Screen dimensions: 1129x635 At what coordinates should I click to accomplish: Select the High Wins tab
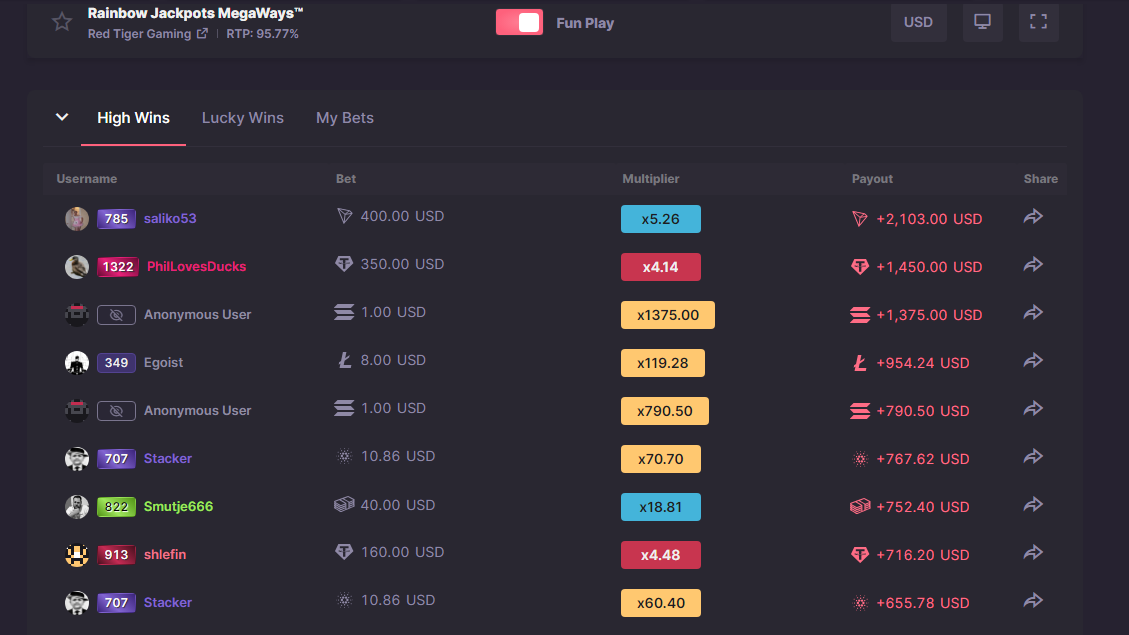pyautogui.click(x=133, y=118)
